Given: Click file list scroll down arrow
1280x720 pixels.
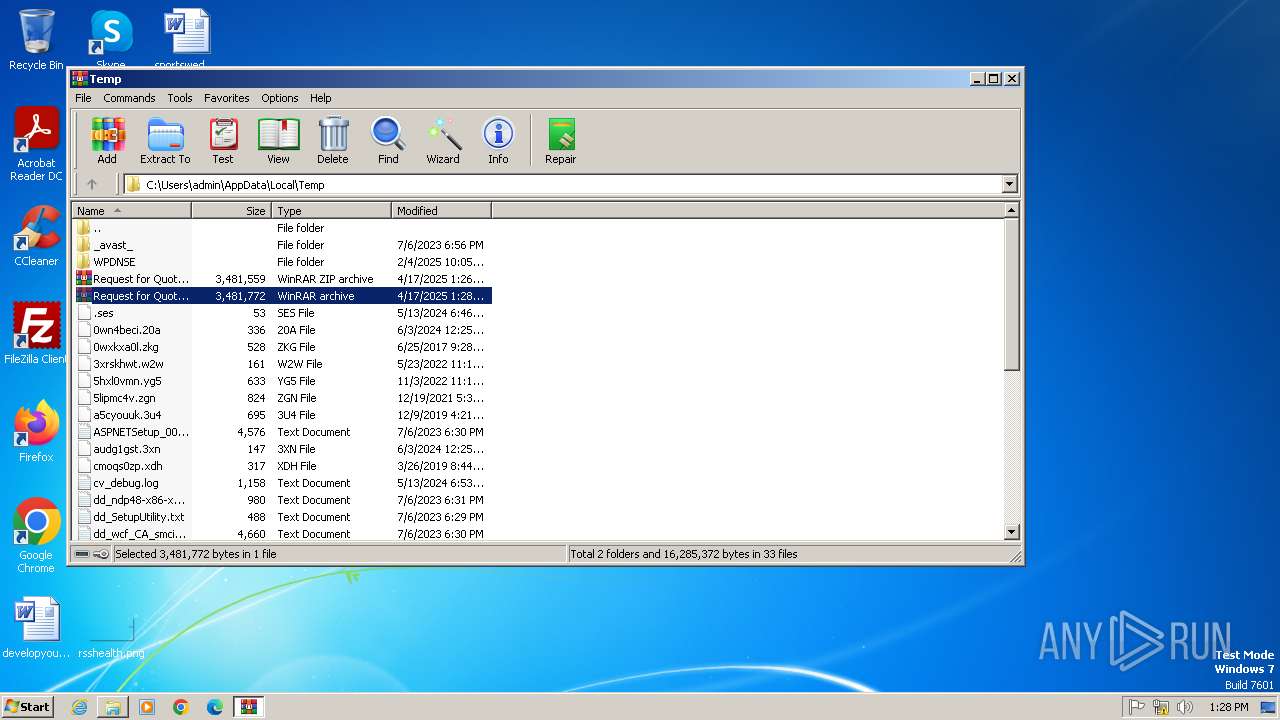Looking at the screenshot, I should coord(1011,533).
